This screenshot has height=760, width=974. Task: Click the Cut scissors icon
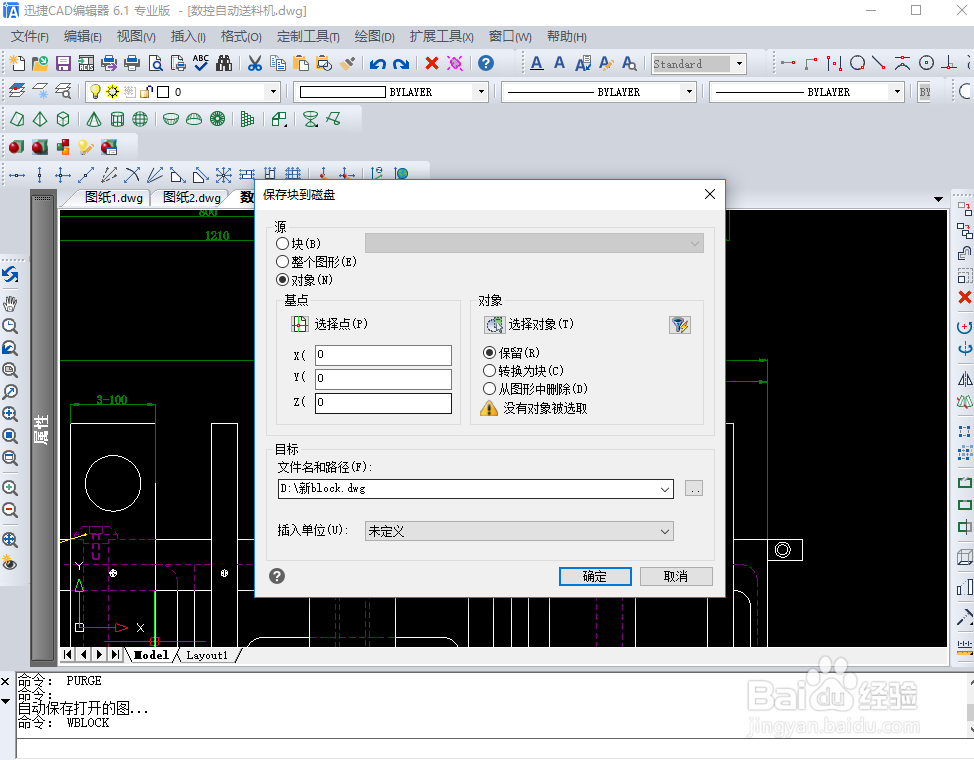click(255, 63)
